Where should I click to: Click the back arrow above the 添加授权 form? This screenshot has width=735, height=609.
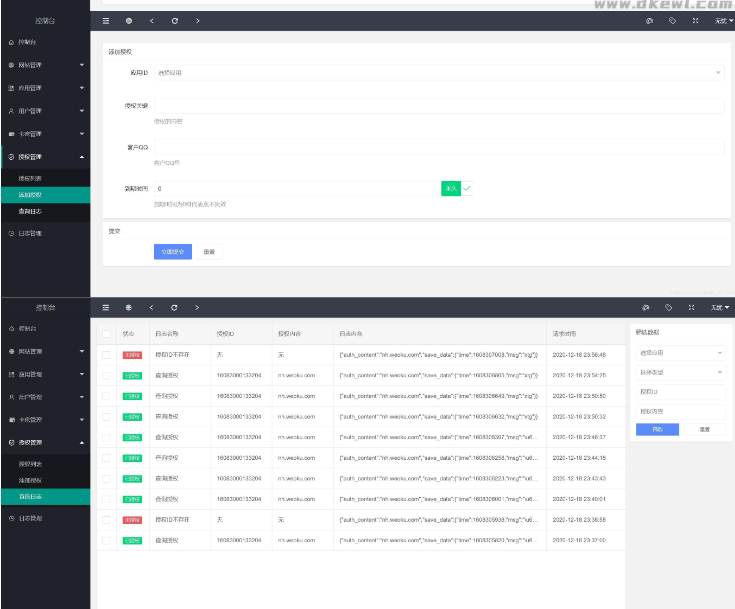(x=151, y=20)
